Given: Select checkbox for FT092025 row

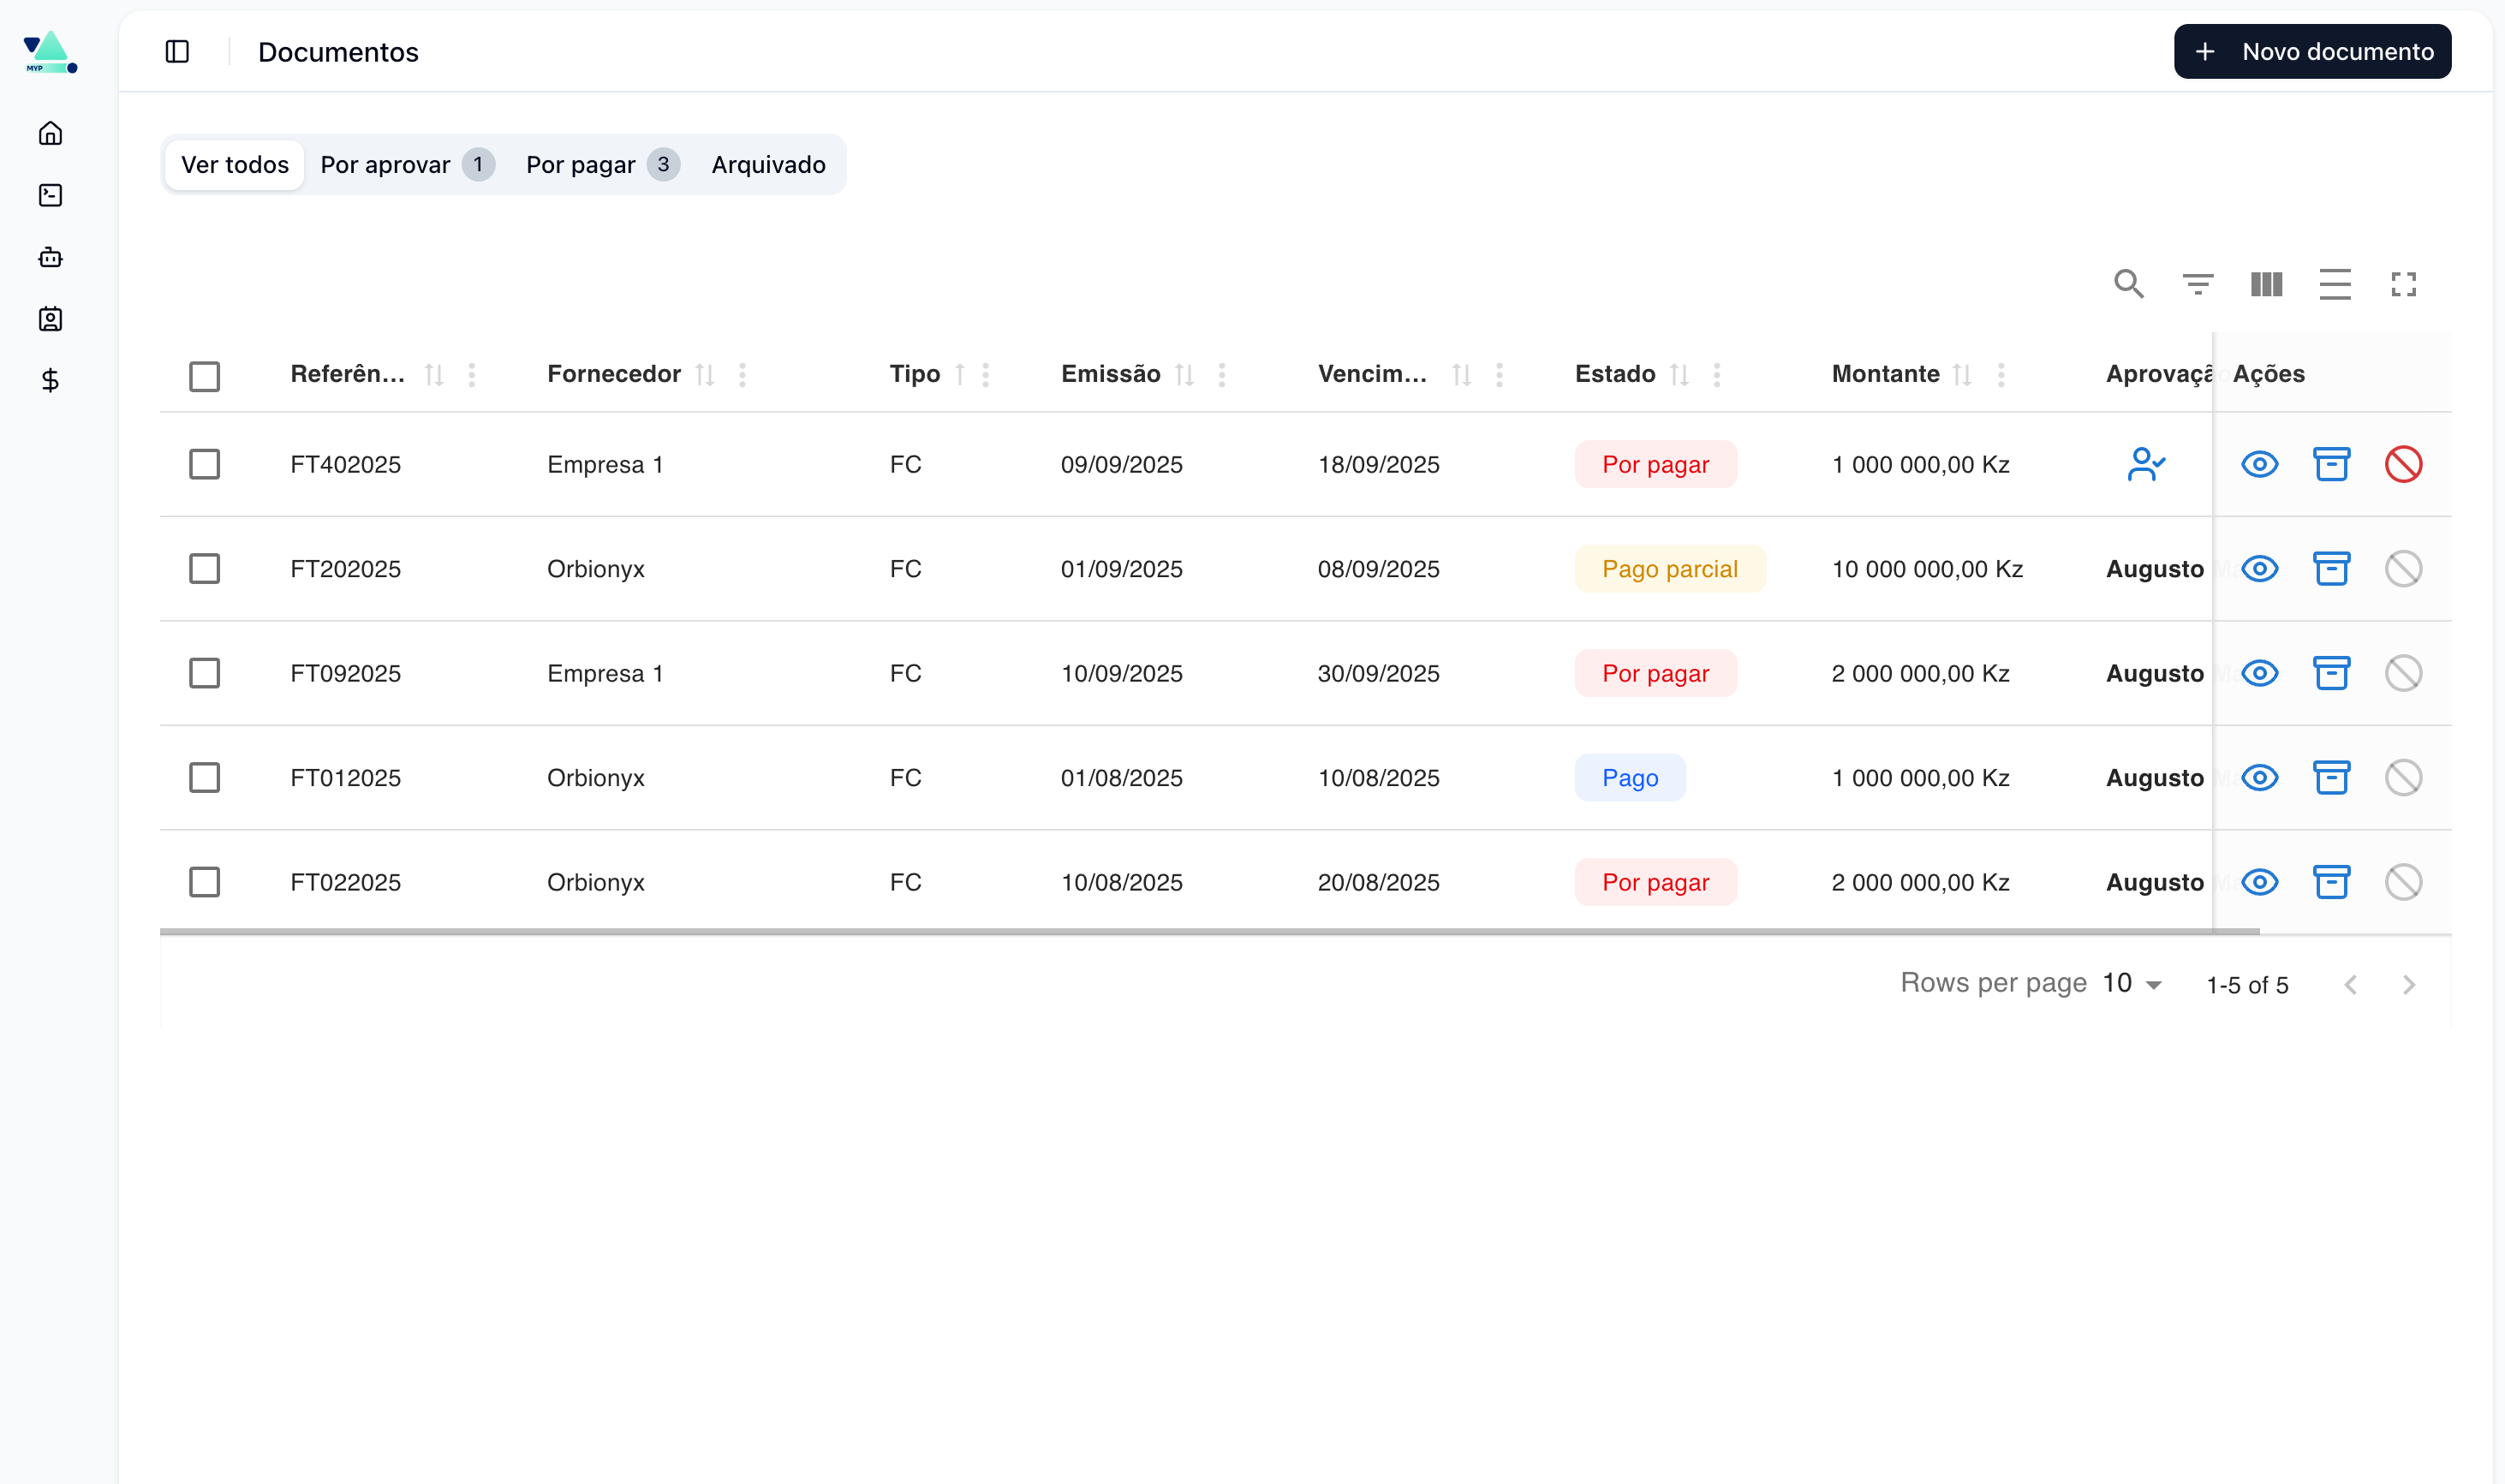Looking at the screenshot, I should pyautogui.click(x=204, y=673).
